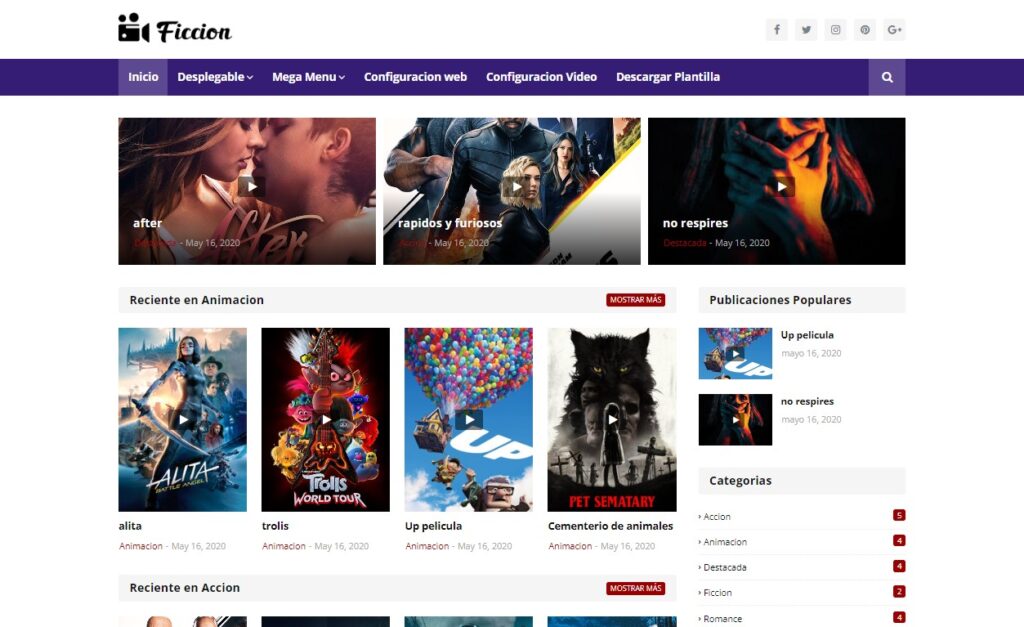
Task: Expand the Desplegable dropdown menu
Action: pyautogui.click(x=215, y=77)
